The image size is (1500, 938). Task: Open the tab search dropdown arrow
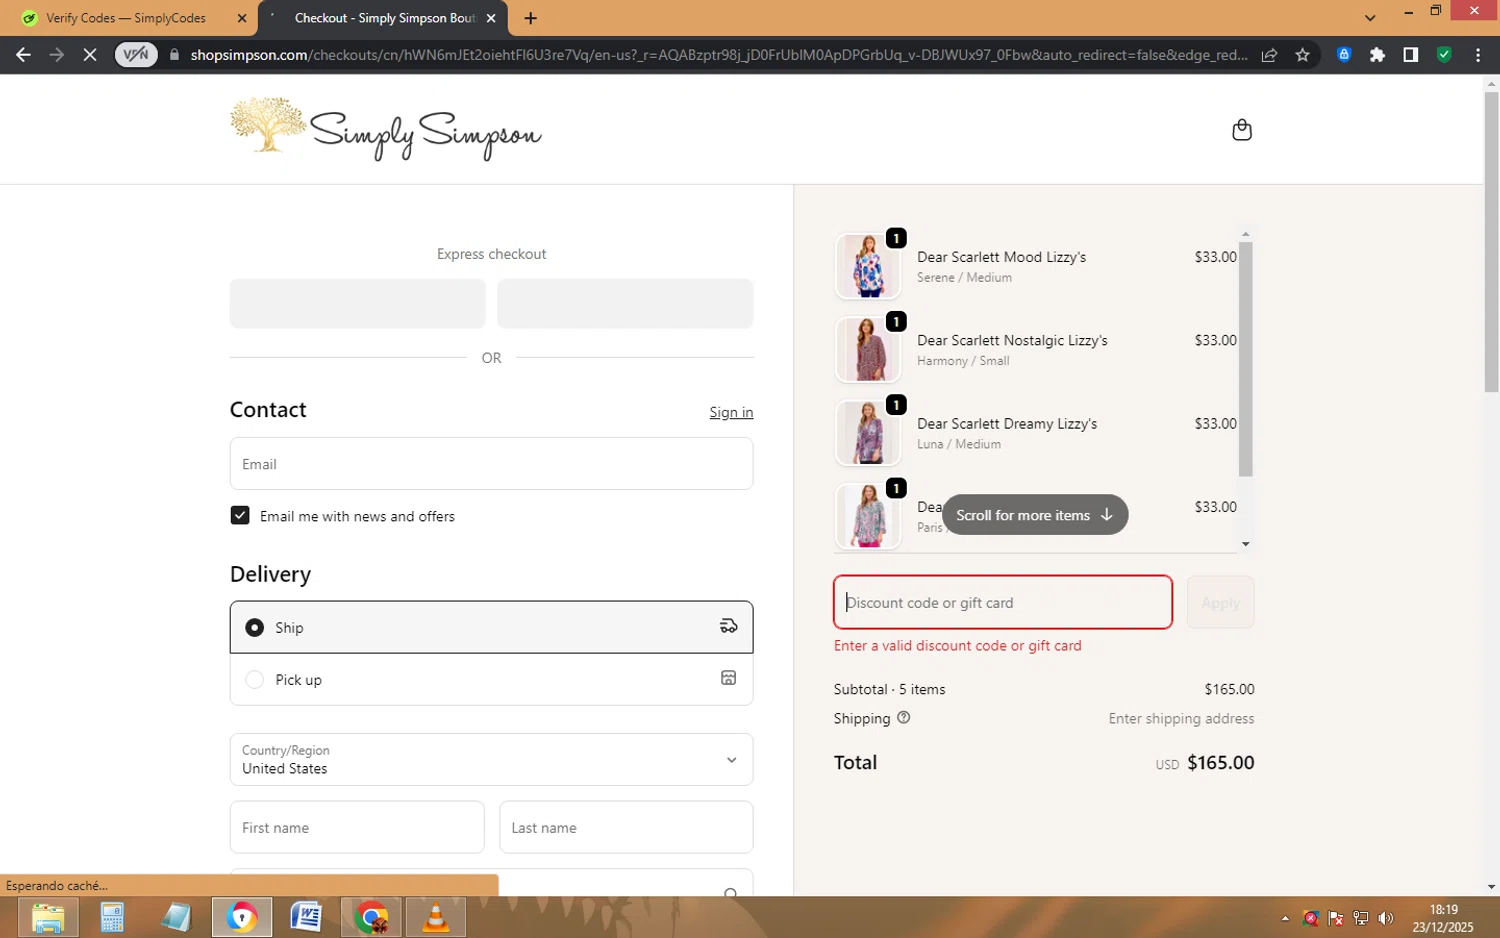click(x=1370, y=18)
